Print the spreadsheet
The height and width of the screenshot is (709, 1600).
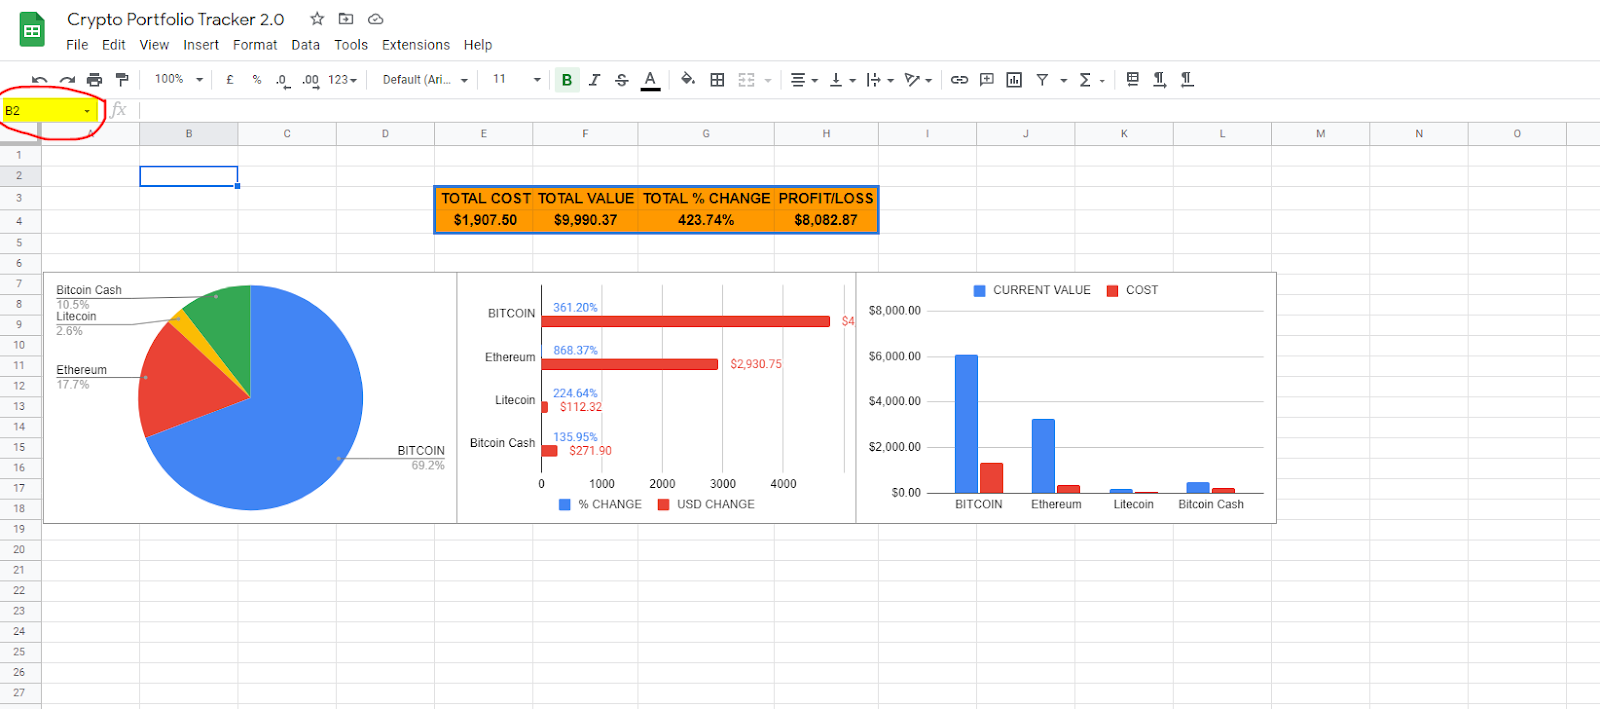coord(94,80)
